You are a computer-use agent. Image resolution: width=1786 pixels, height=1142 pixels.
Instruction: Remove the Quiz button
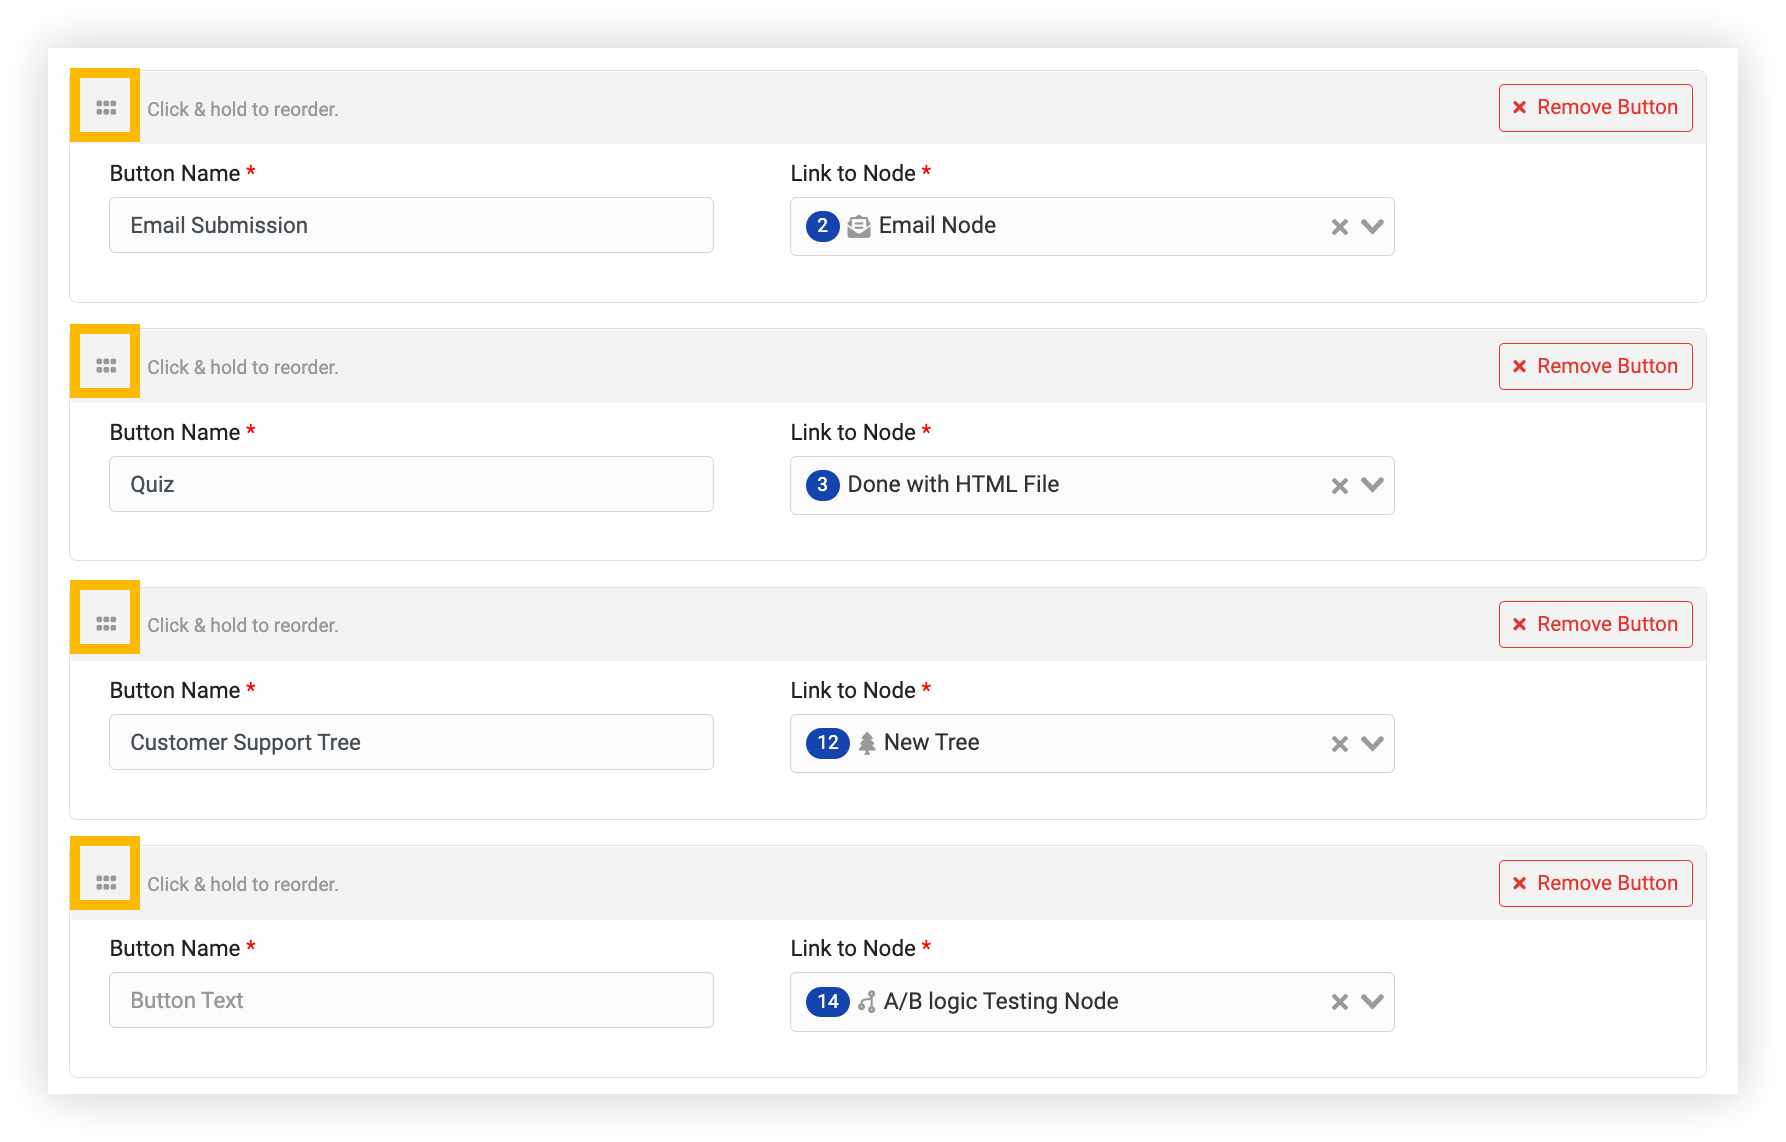click(1595, 366)
